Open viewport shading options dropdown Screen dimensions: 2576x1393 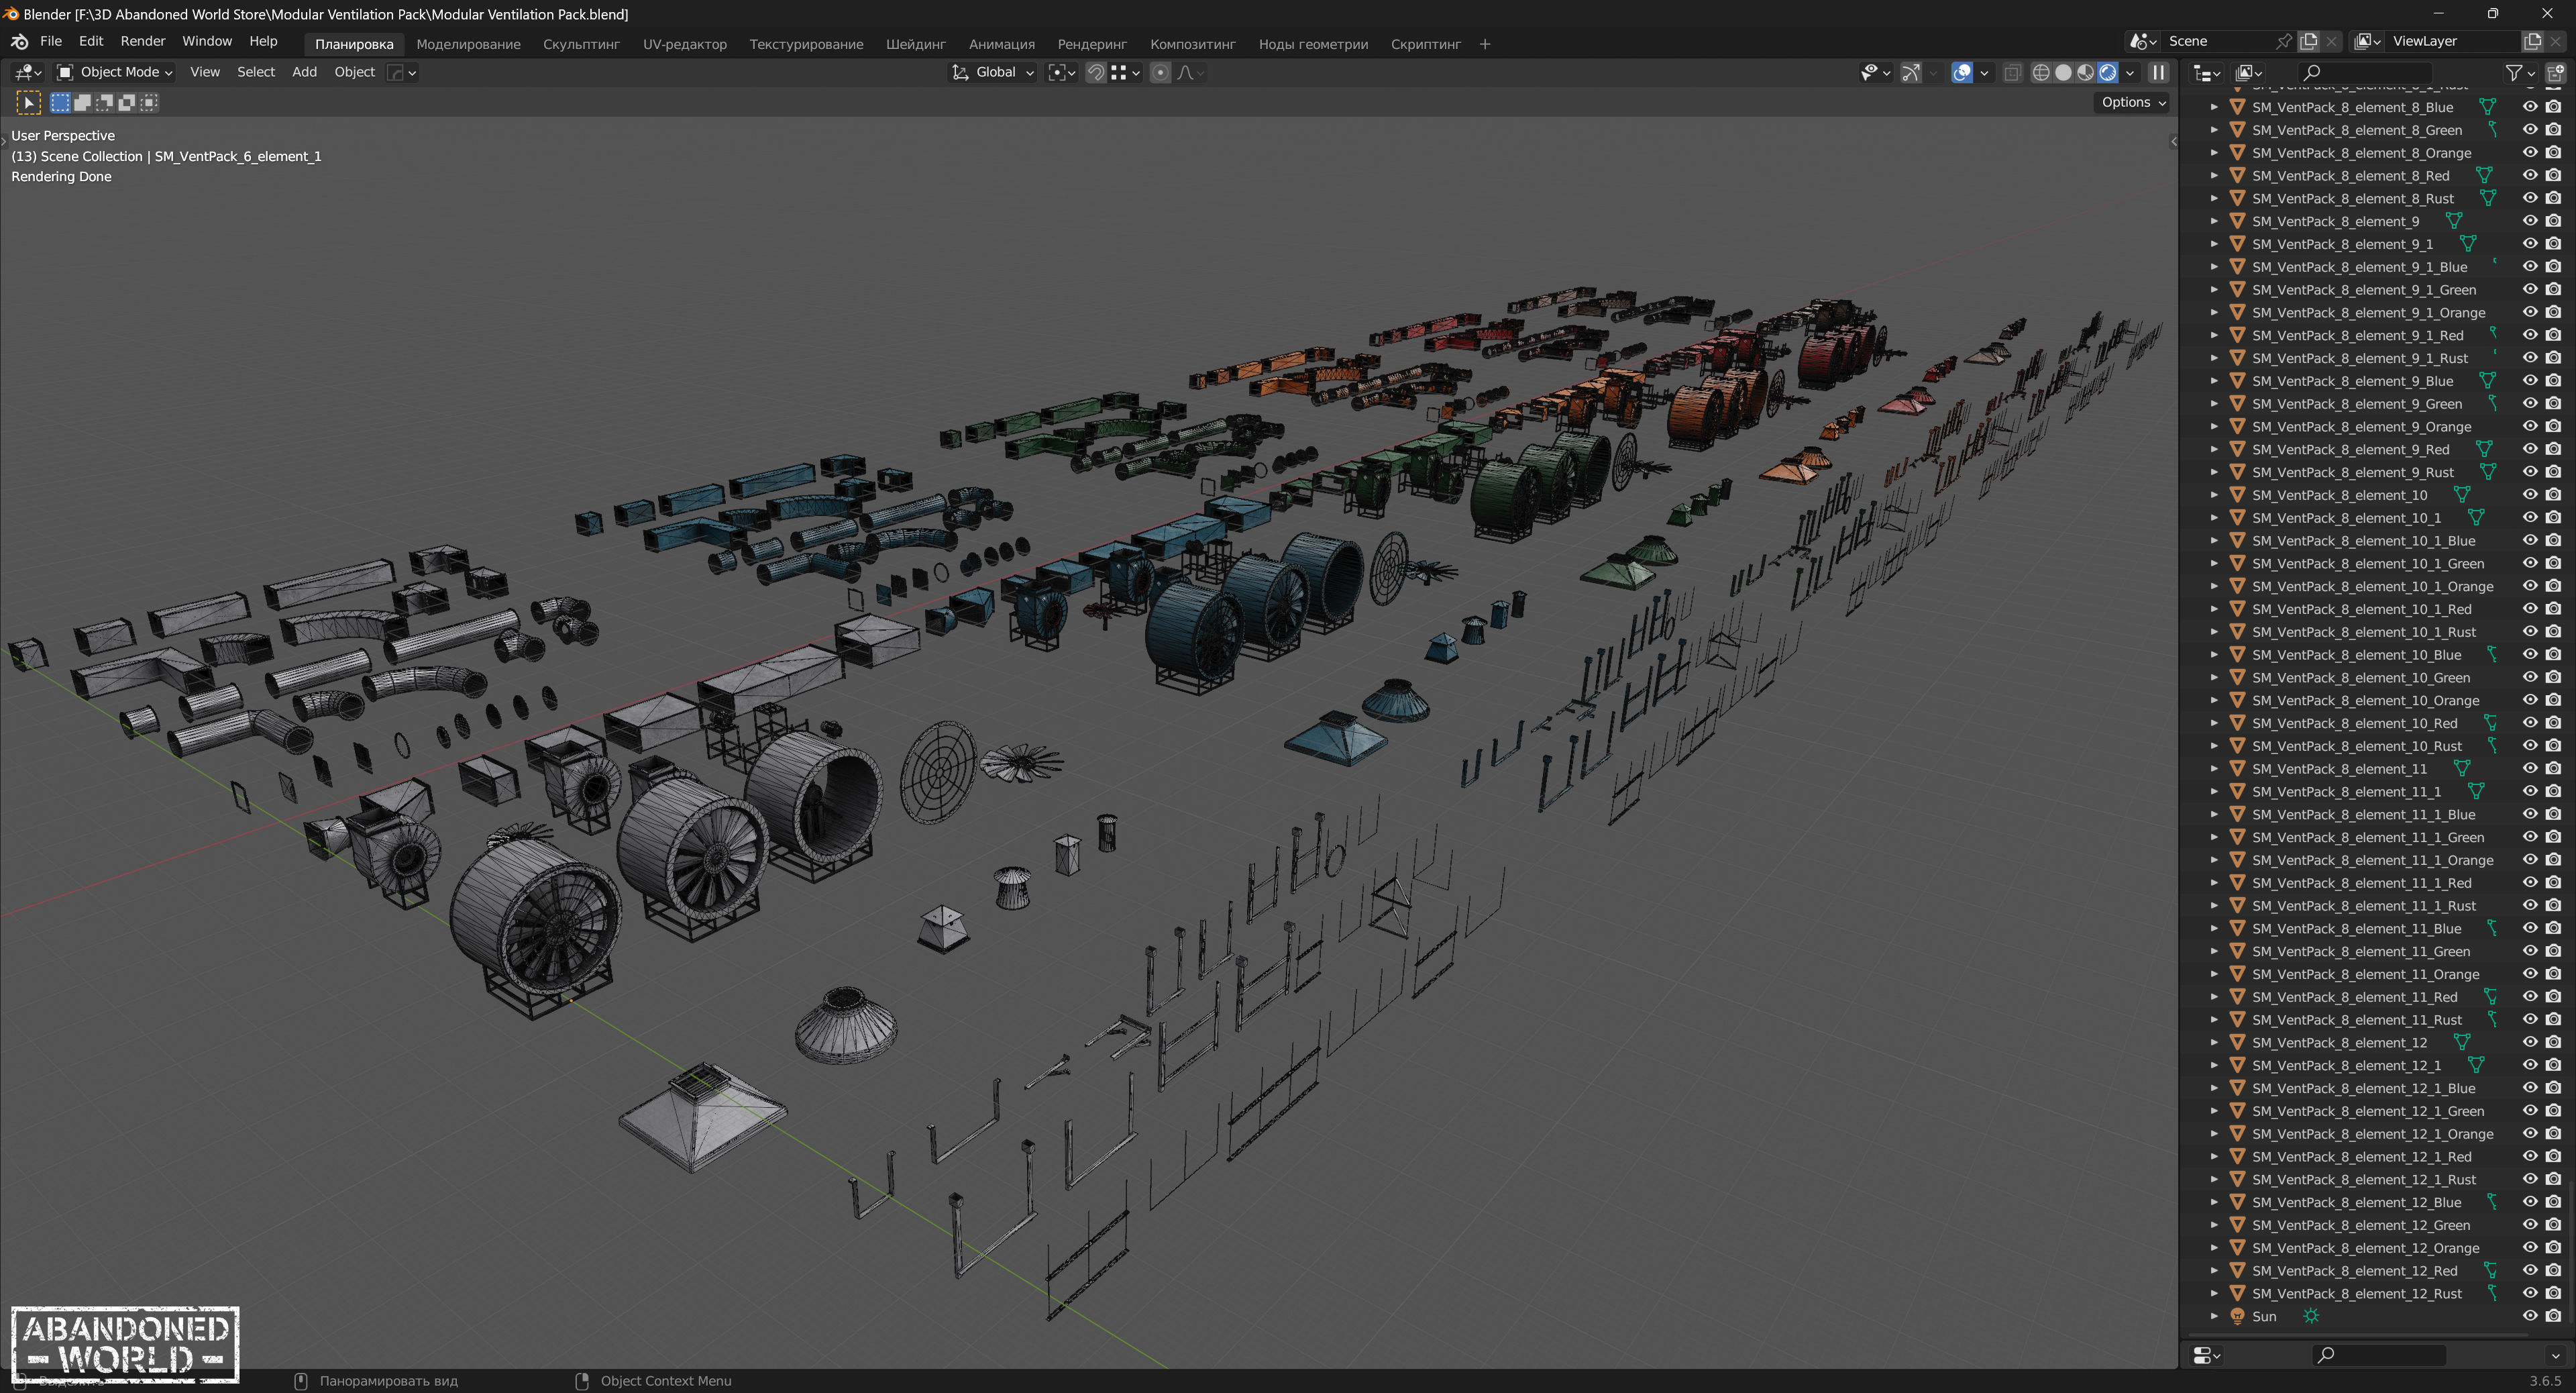pyautogui.click(x=2130, y=72)
